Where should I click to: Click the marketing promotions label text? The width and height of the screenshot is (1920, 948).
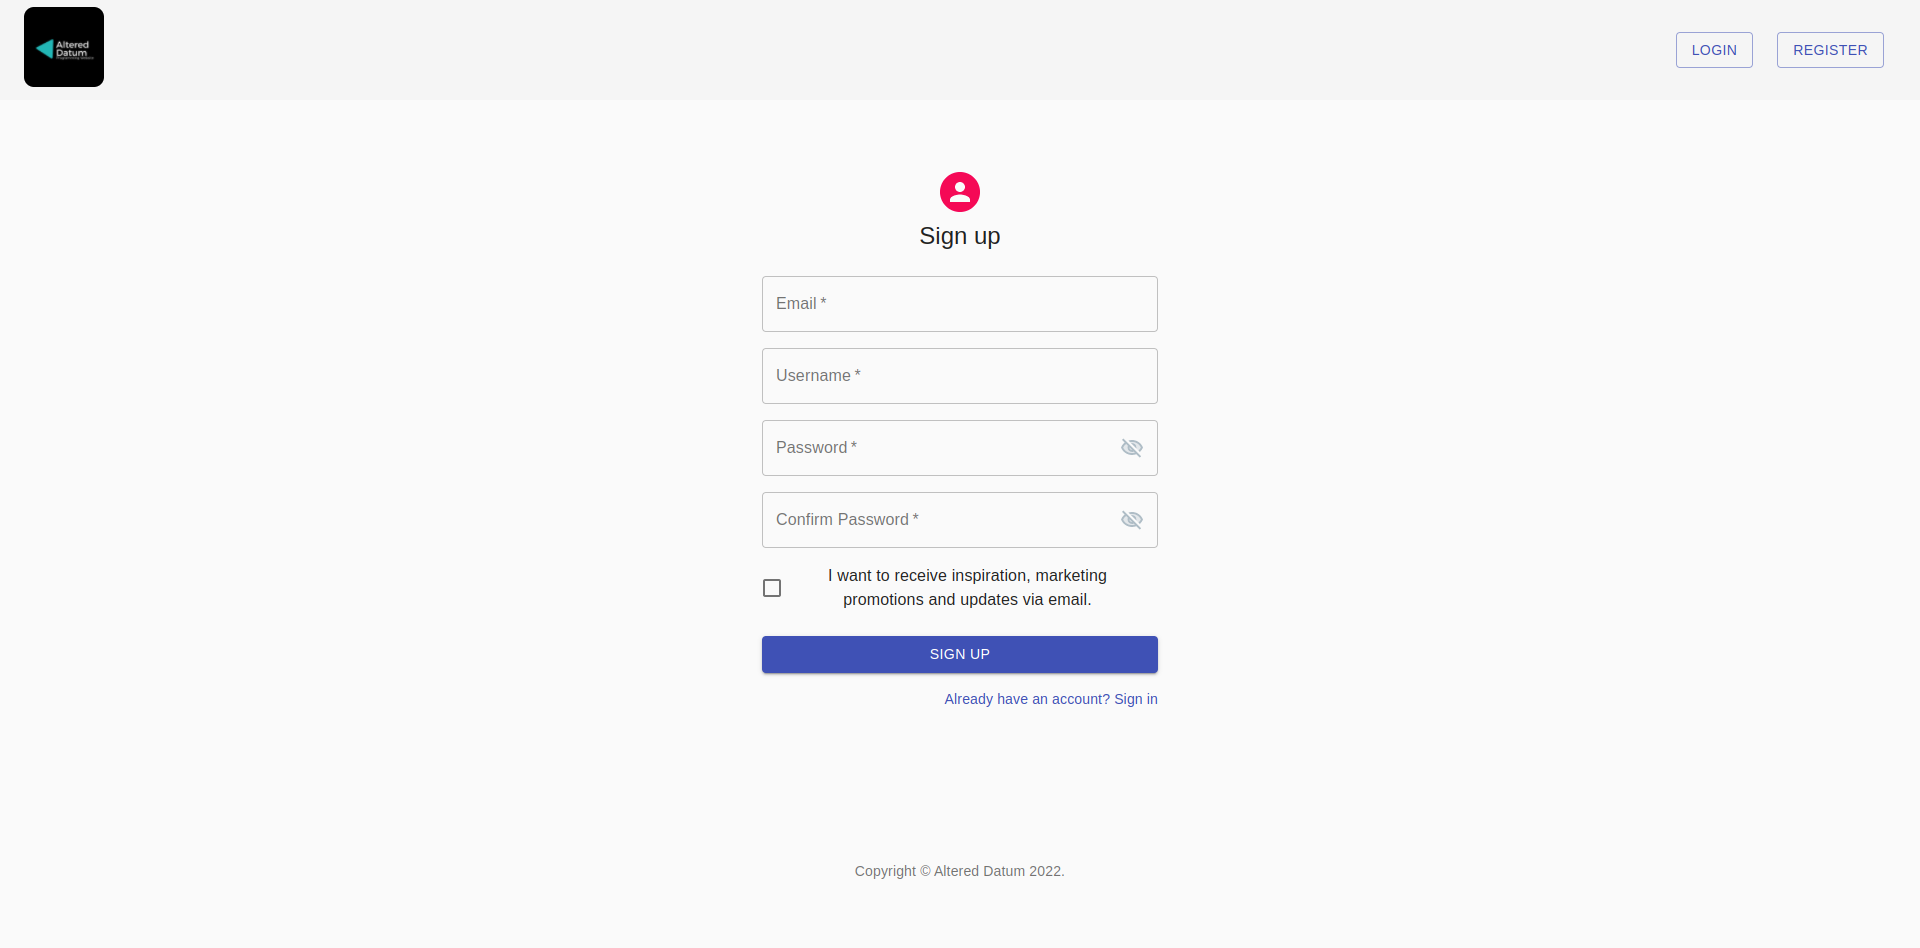point(967,588)
